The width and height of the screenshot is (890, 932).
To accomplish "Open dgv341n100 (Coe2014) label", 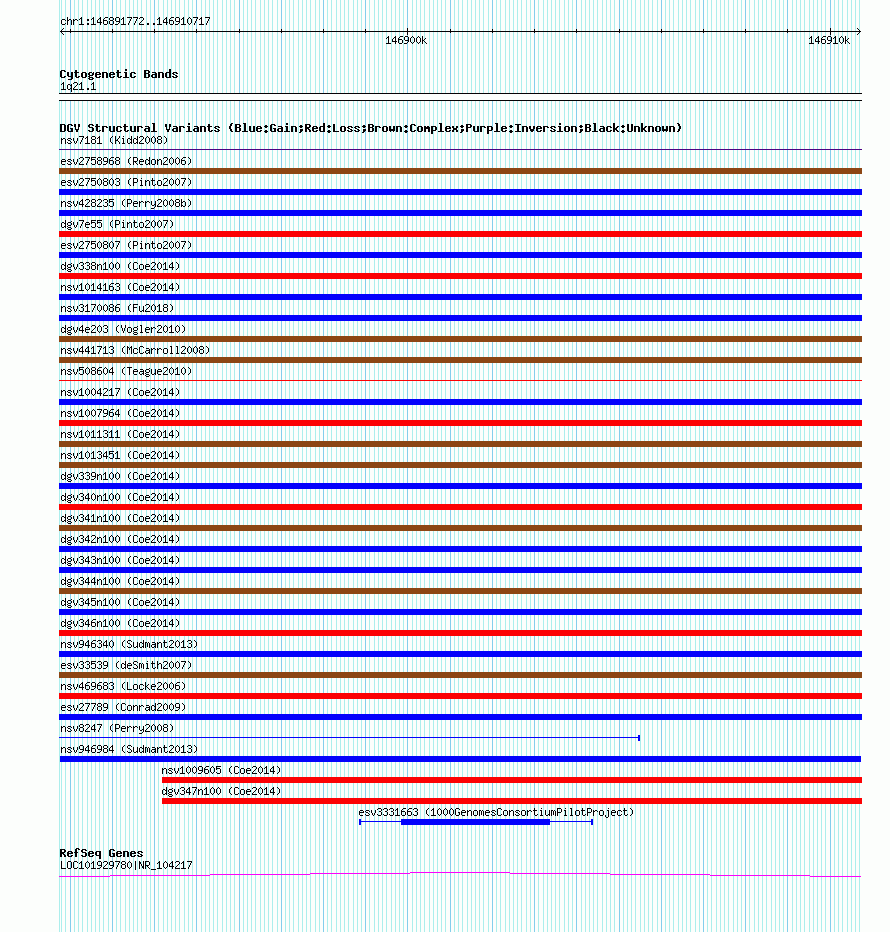I will (120, 518).
